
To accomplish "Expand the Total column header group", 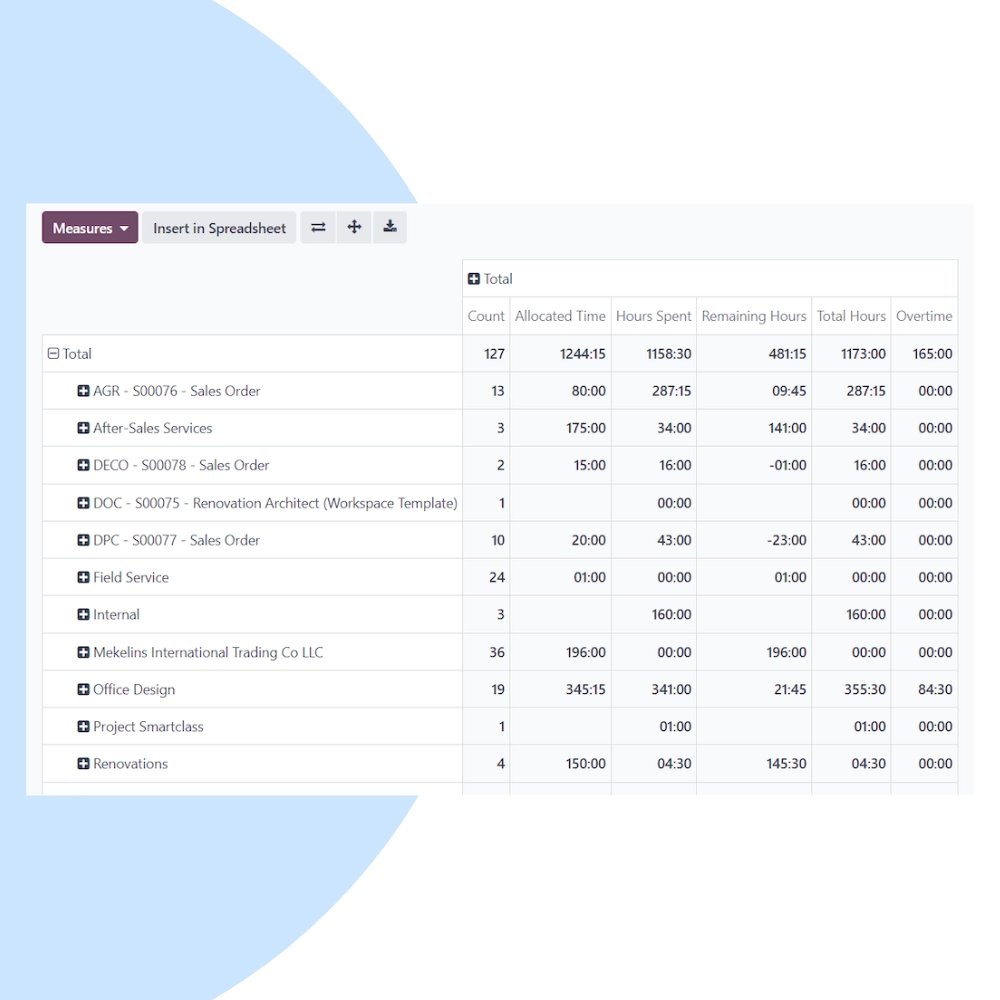I will pyautogui.click(x=475, y=279).
